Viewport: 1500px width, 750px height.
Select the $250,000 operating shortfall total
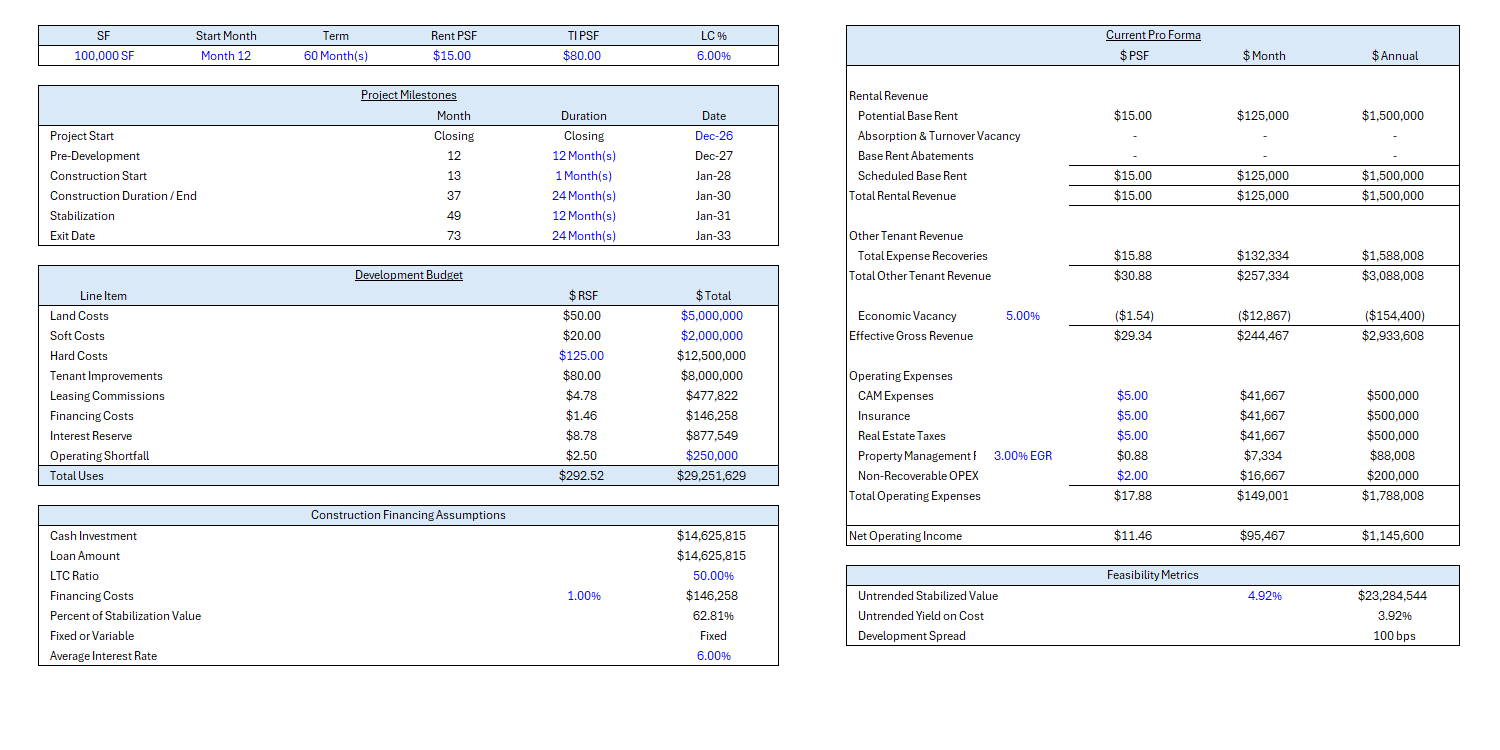click(x=714, y=456)
